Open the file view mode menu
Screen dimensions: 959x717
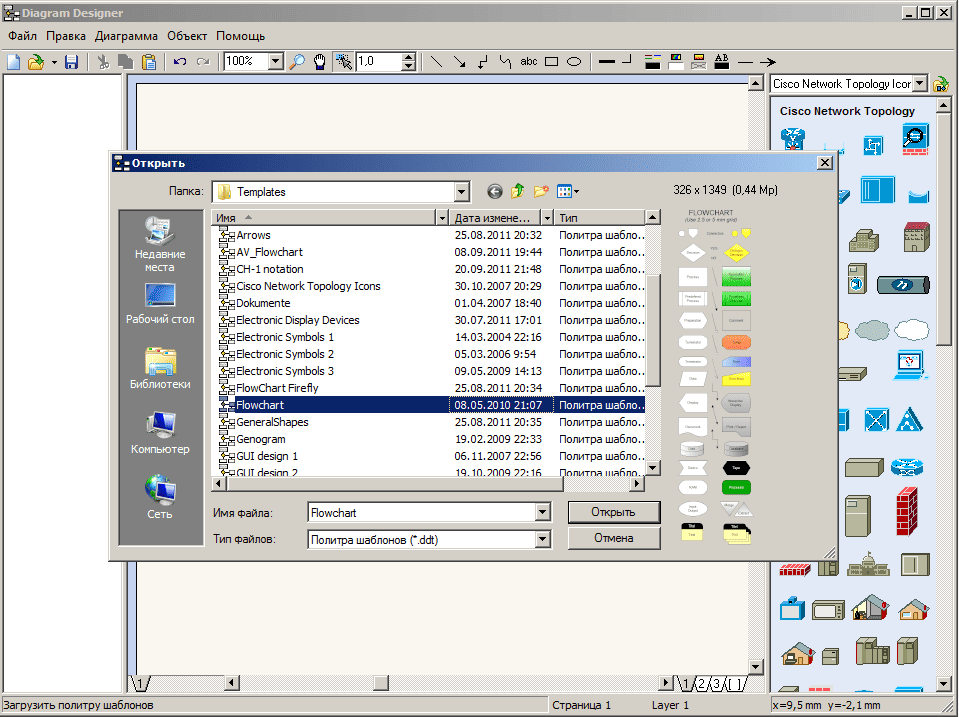(x=567, y=192)
